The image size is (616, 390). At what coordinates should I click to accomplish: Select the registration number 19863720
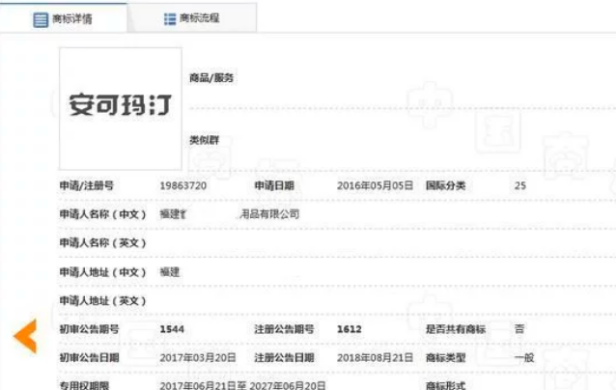click(x=183, y=186)
